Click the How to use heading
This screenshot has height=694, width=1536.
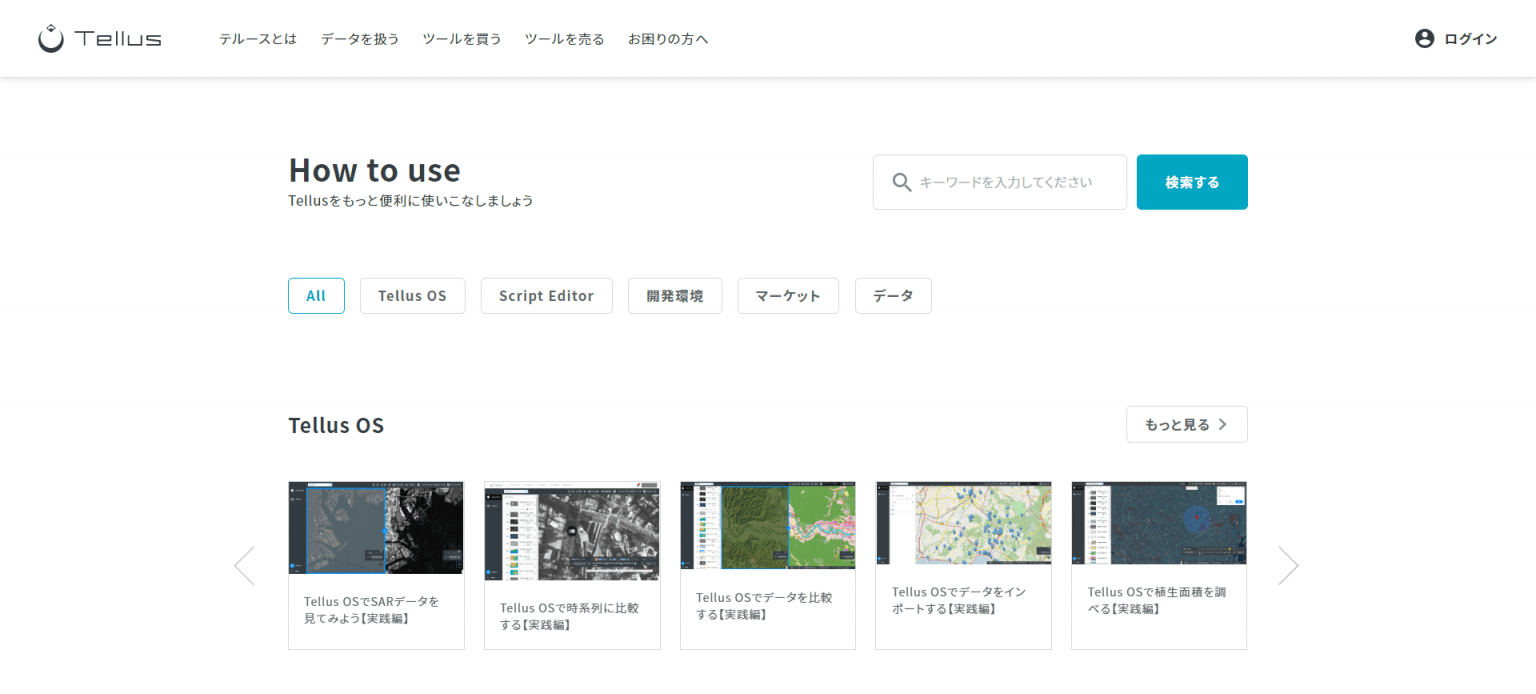[x=374, y=170]
